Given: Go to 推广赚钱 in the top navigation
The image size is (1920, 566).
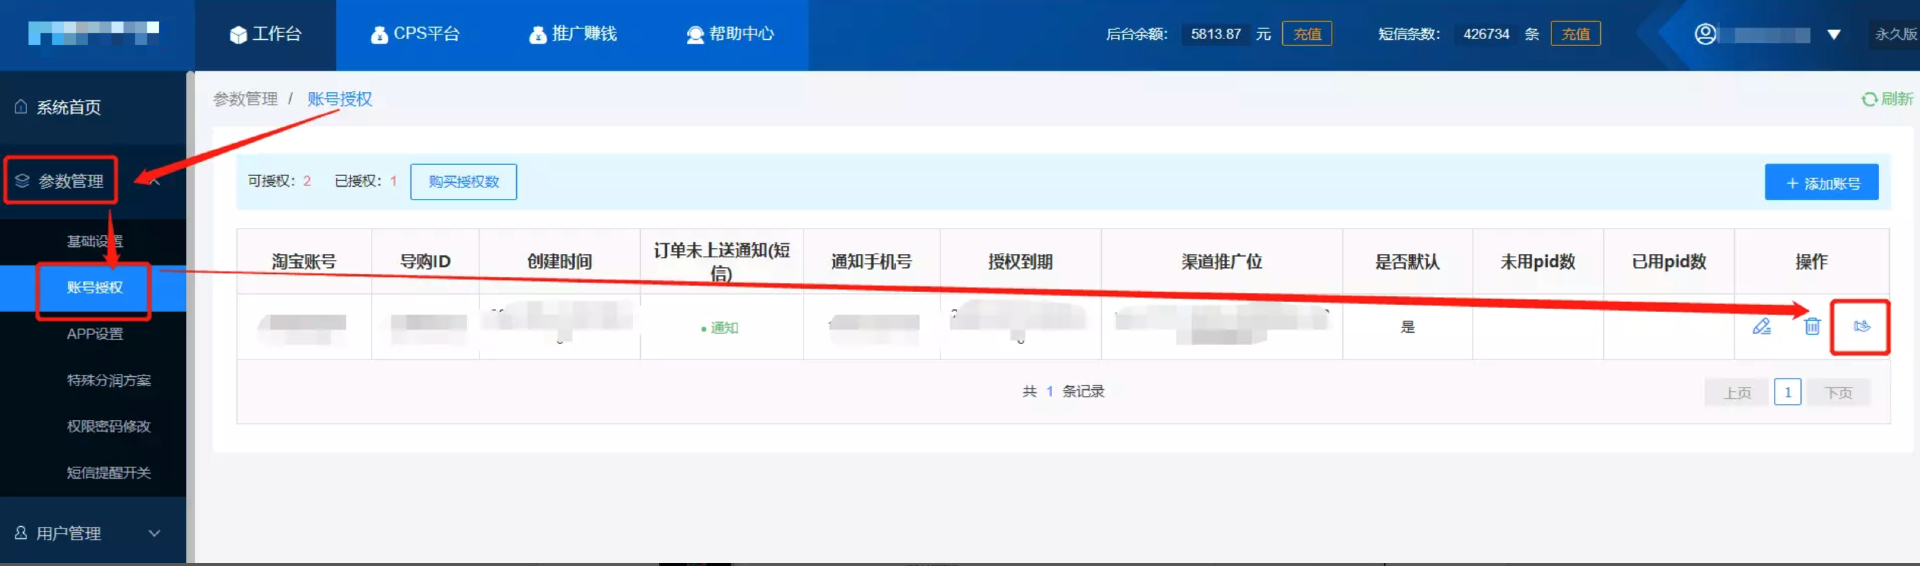Looking at the screenshot, I should click(573, 34).
